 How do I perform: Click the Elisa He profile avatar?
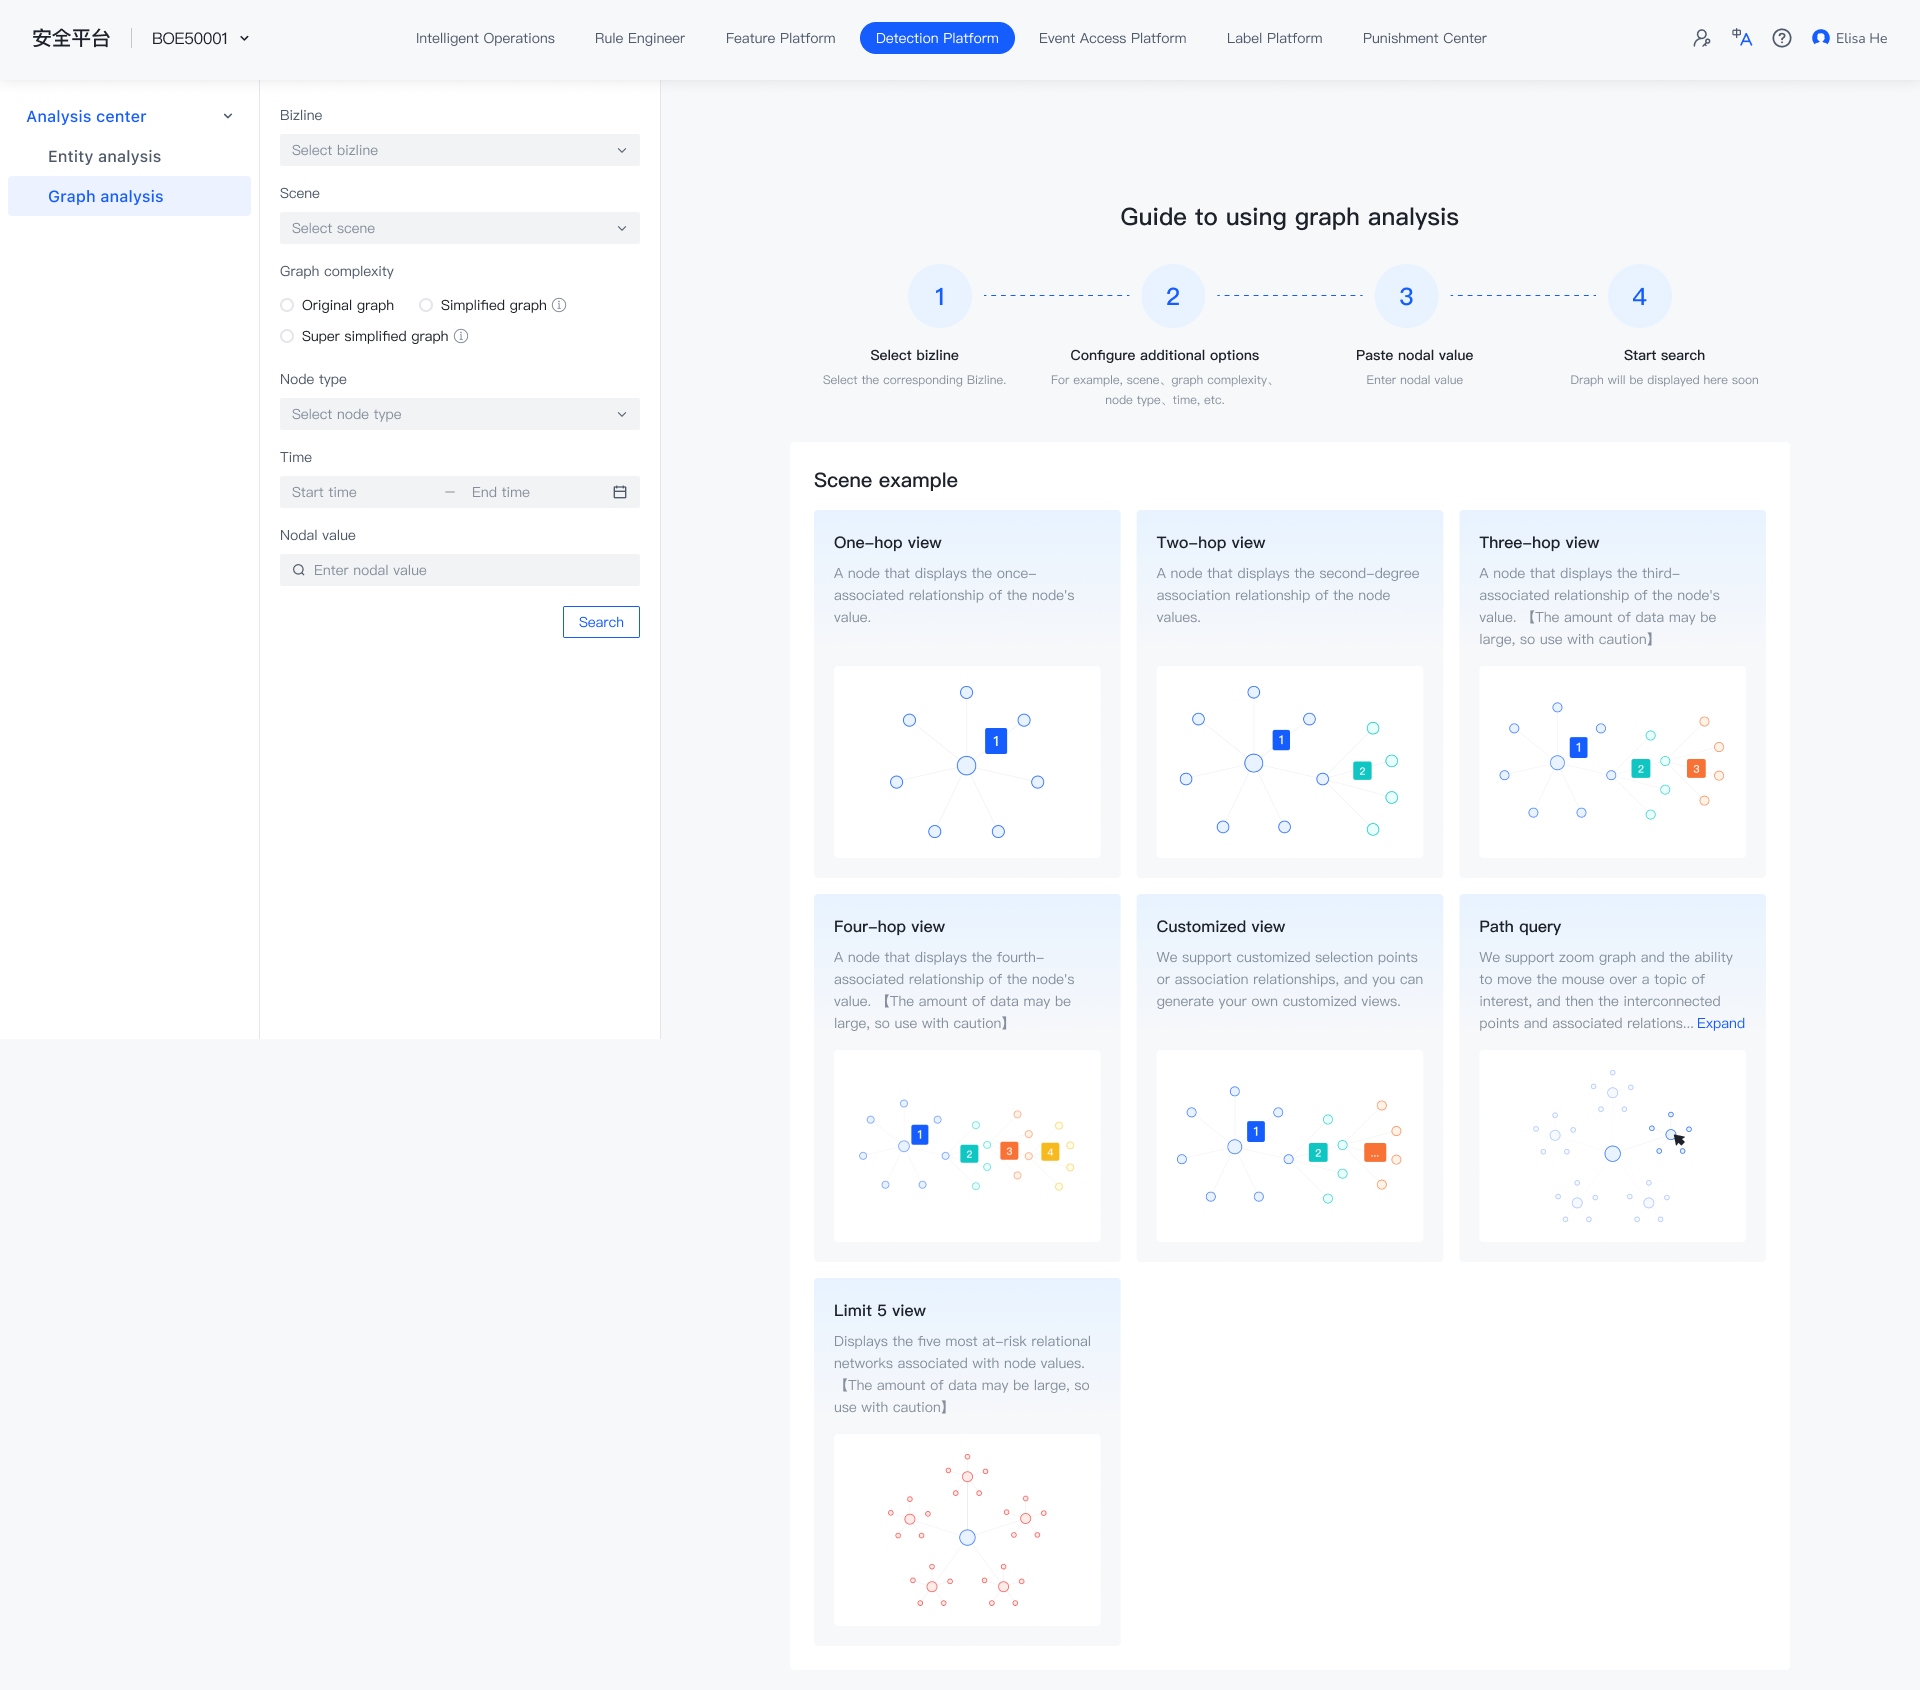coord(1820,38)
